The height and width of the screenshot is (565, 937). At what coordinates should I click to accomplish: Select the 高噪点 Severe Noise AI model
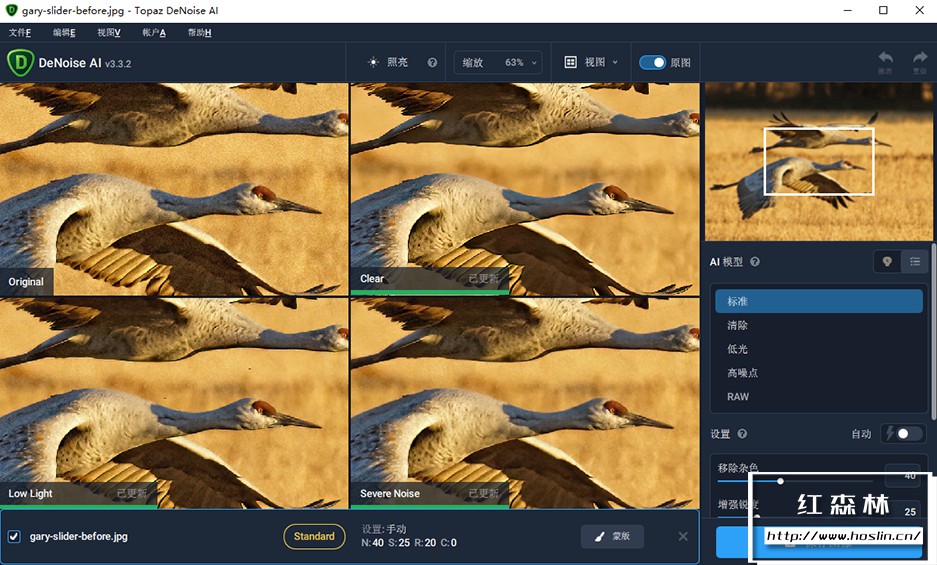(819, 373)
